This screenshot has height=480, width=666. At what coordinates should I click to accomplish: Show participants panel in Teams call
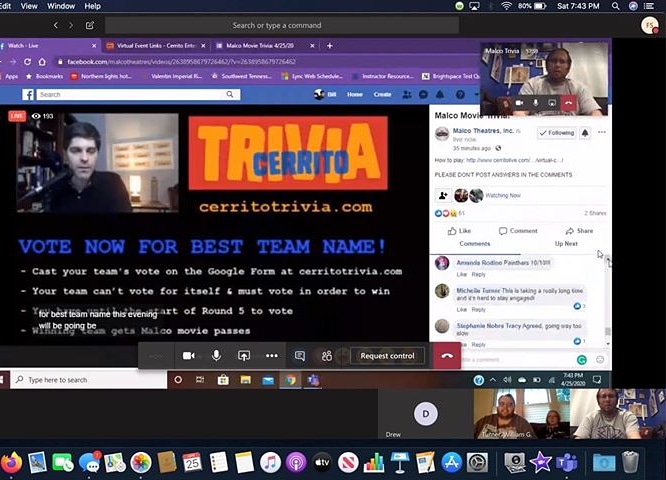tap(327, 356)
